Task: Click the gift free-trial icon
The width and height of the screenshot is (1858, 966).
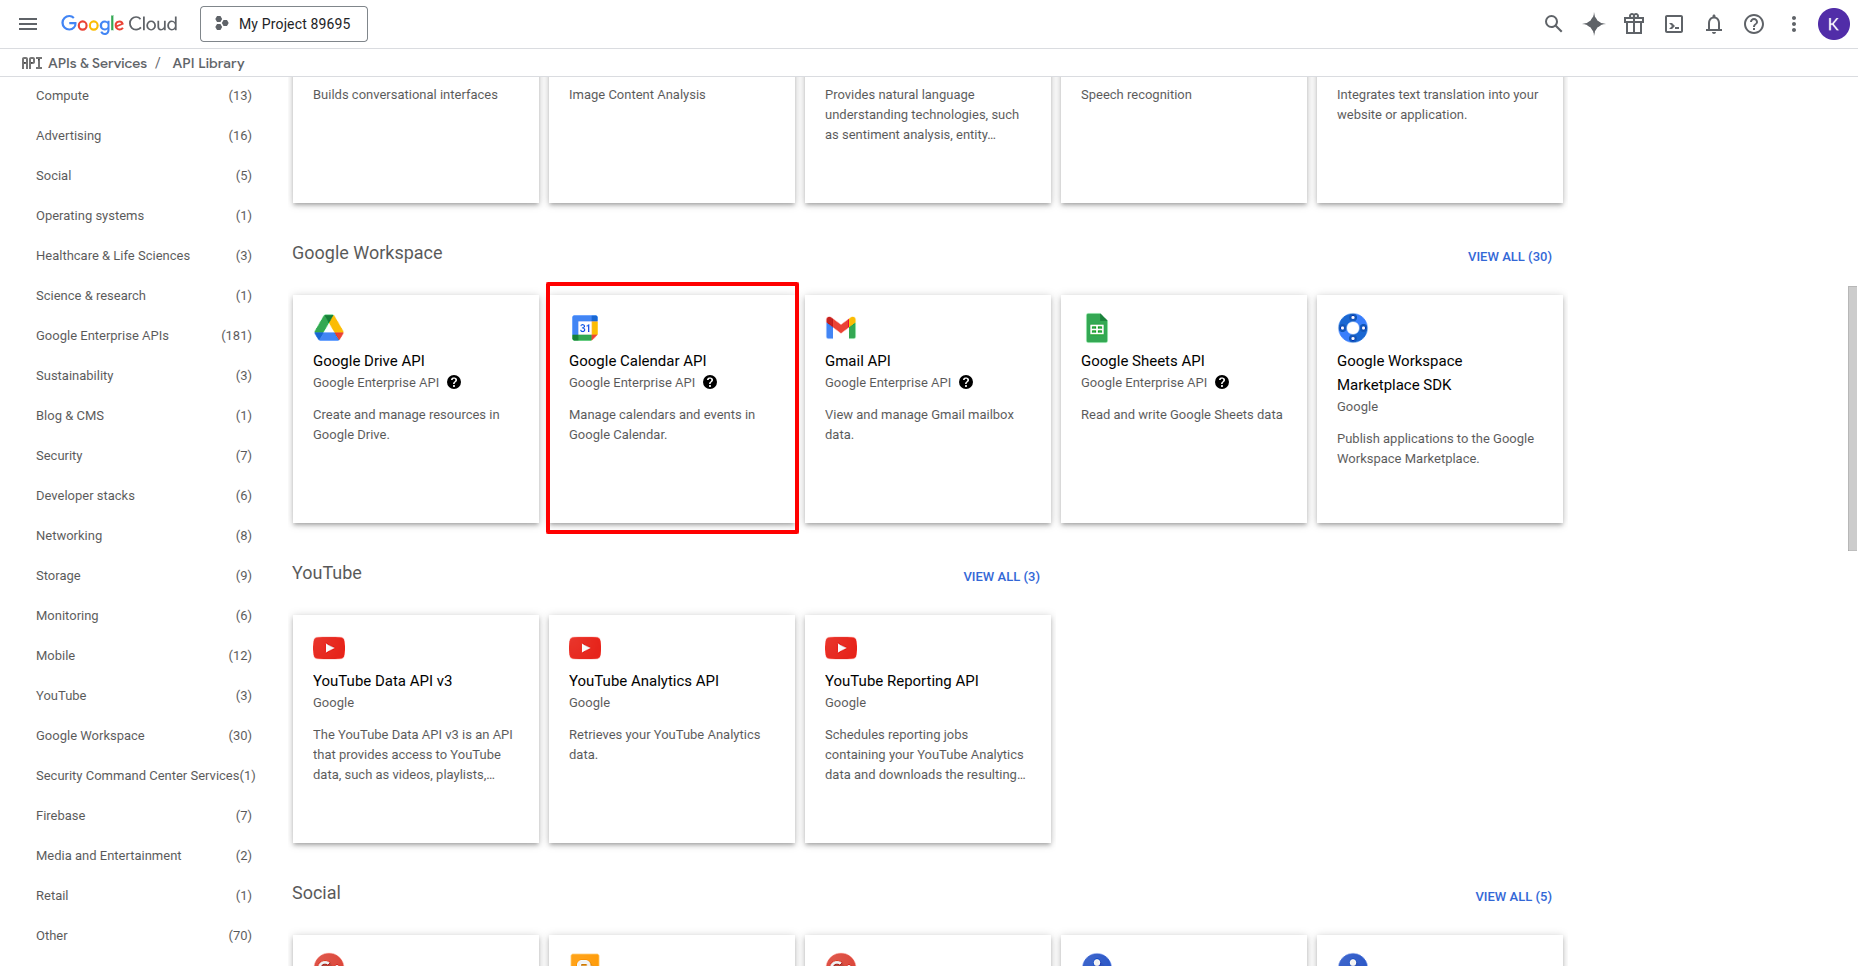Action: pyautogui.click(x=1634, y=24)
